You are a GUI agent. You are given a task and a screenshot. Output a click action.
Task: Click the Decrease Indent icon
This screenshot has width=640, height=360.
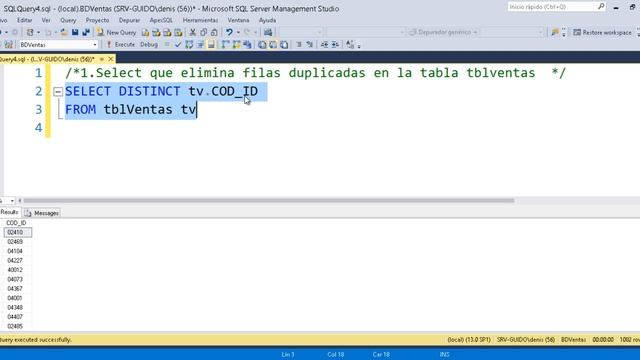(324, 44)
